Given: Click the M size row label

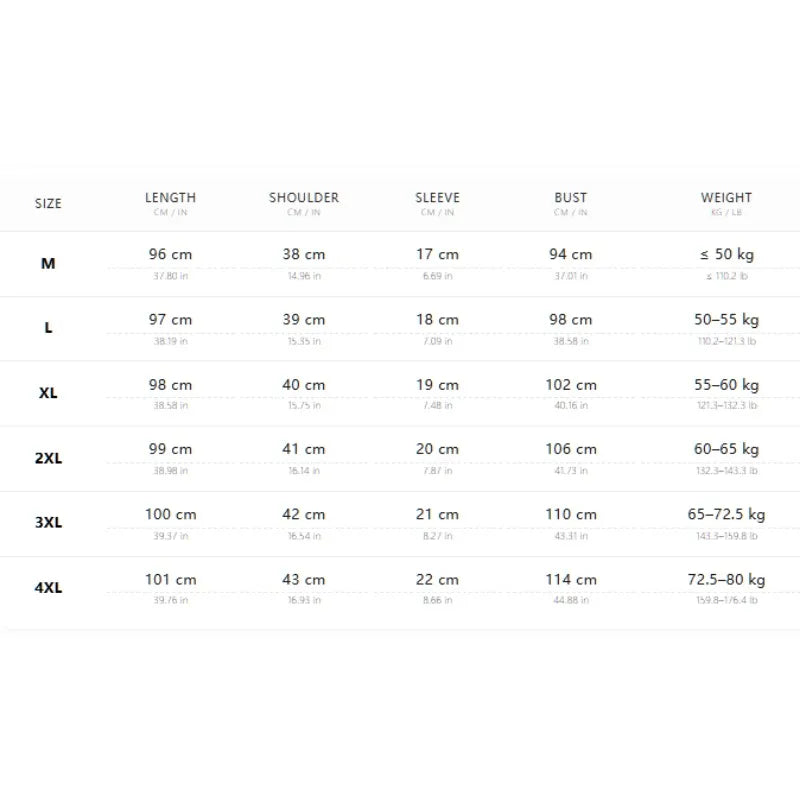Looking at the screenshot, I should 48,263.
